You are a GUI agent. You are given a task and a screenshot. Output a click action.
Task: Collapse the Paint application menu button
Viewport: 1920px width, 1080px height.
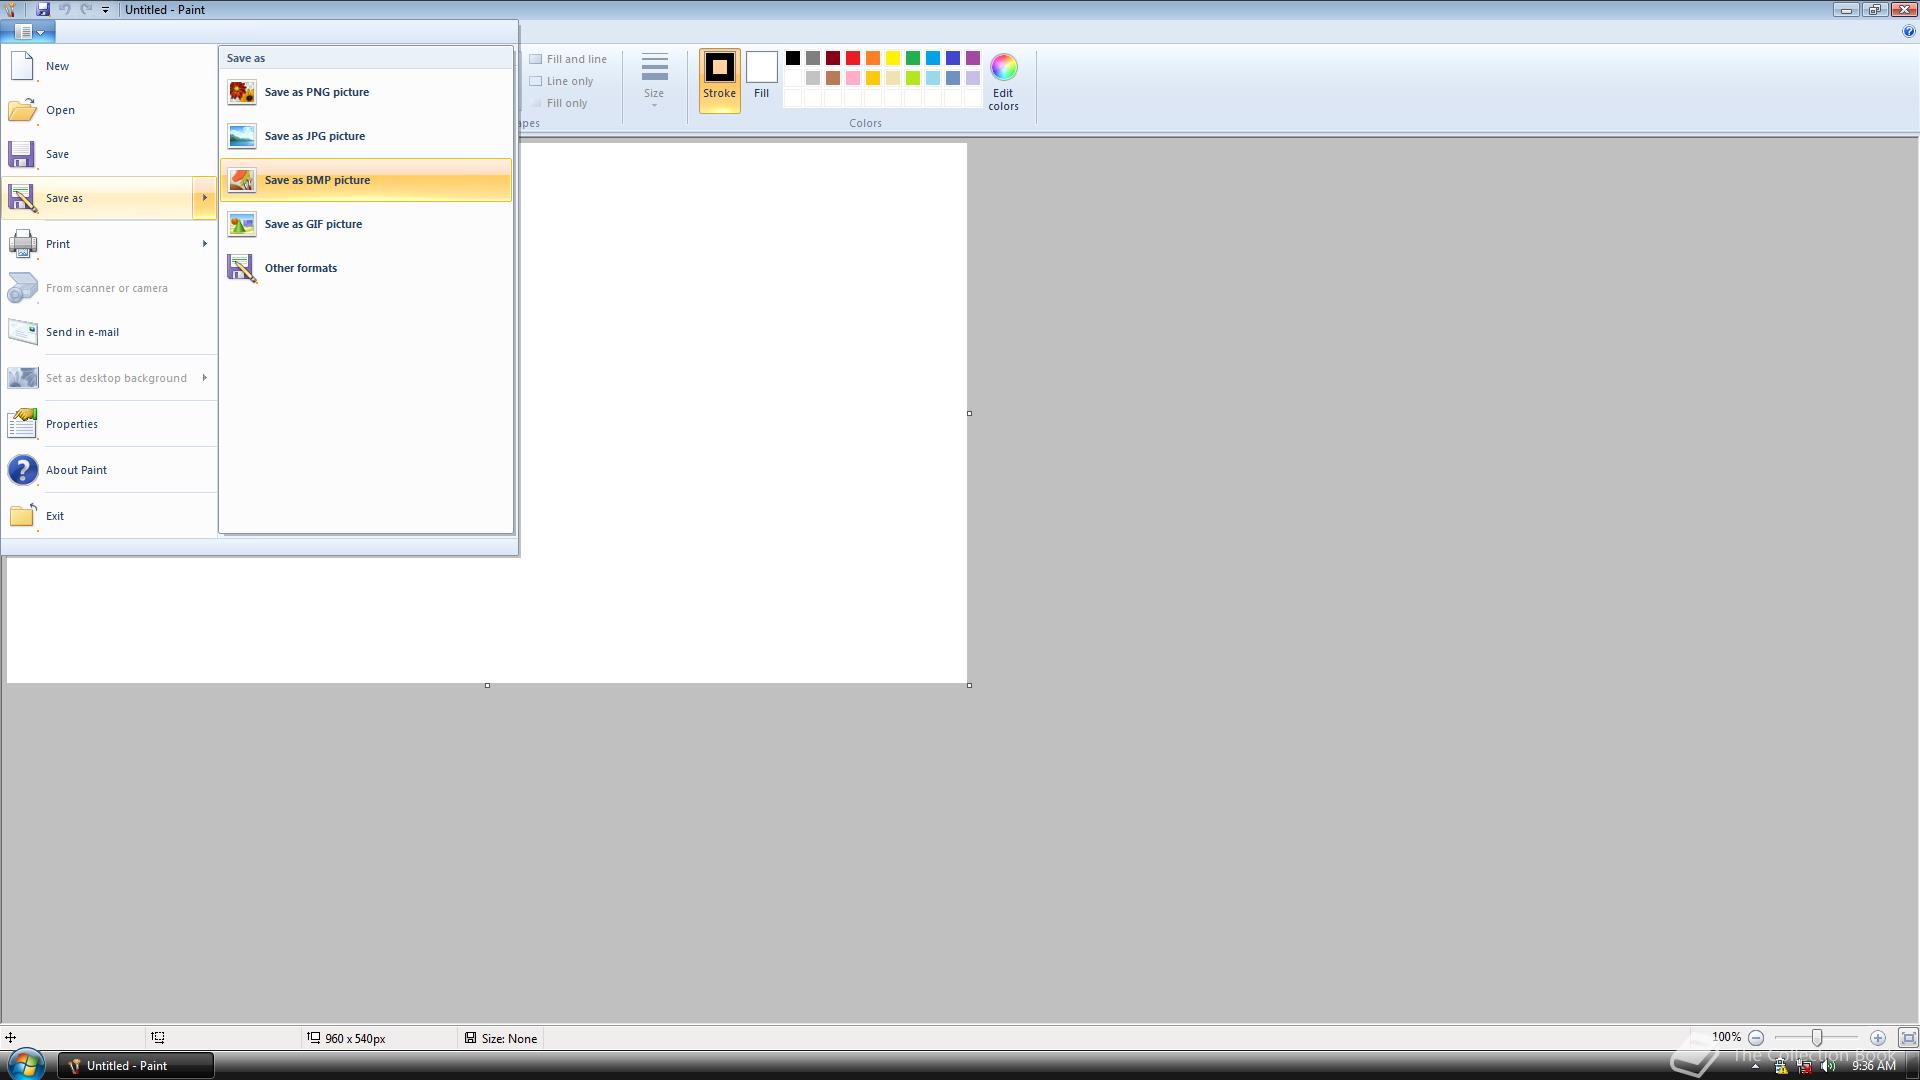point(28,32)
